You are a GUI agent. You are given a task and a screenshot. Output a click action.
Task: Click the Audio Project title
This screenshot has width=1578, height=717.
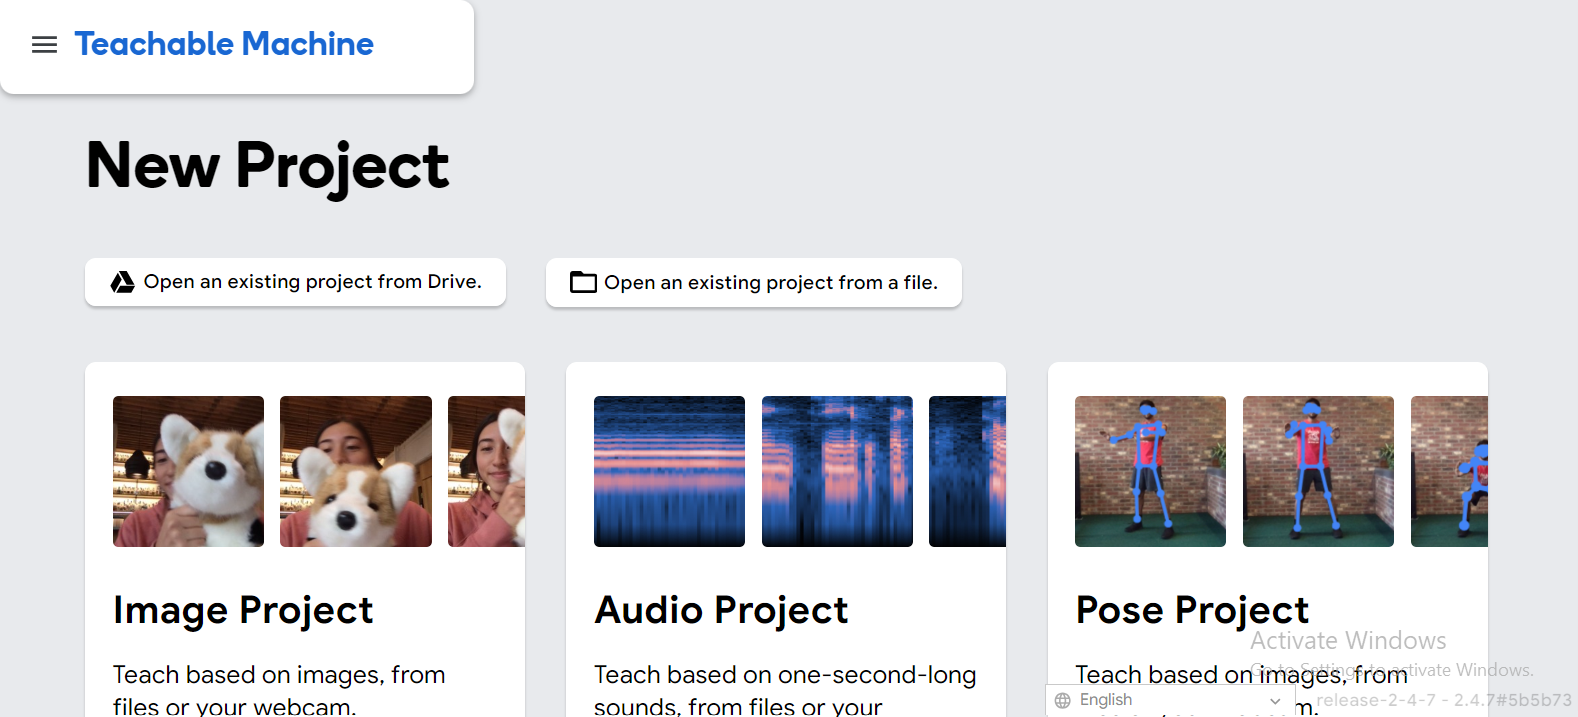721,610
